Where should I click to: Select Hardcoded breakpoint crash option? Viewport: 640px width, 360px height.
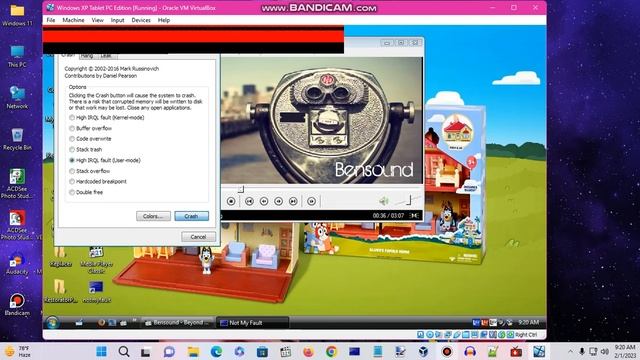pyautogui.click(x=98, y=181)
